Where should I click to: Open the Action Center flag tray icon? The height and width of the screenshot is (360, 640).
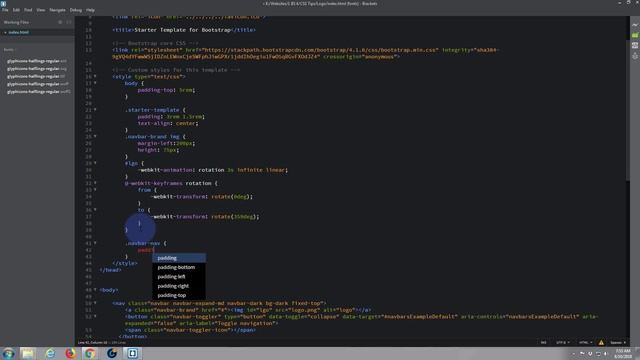tap(582, 354)
